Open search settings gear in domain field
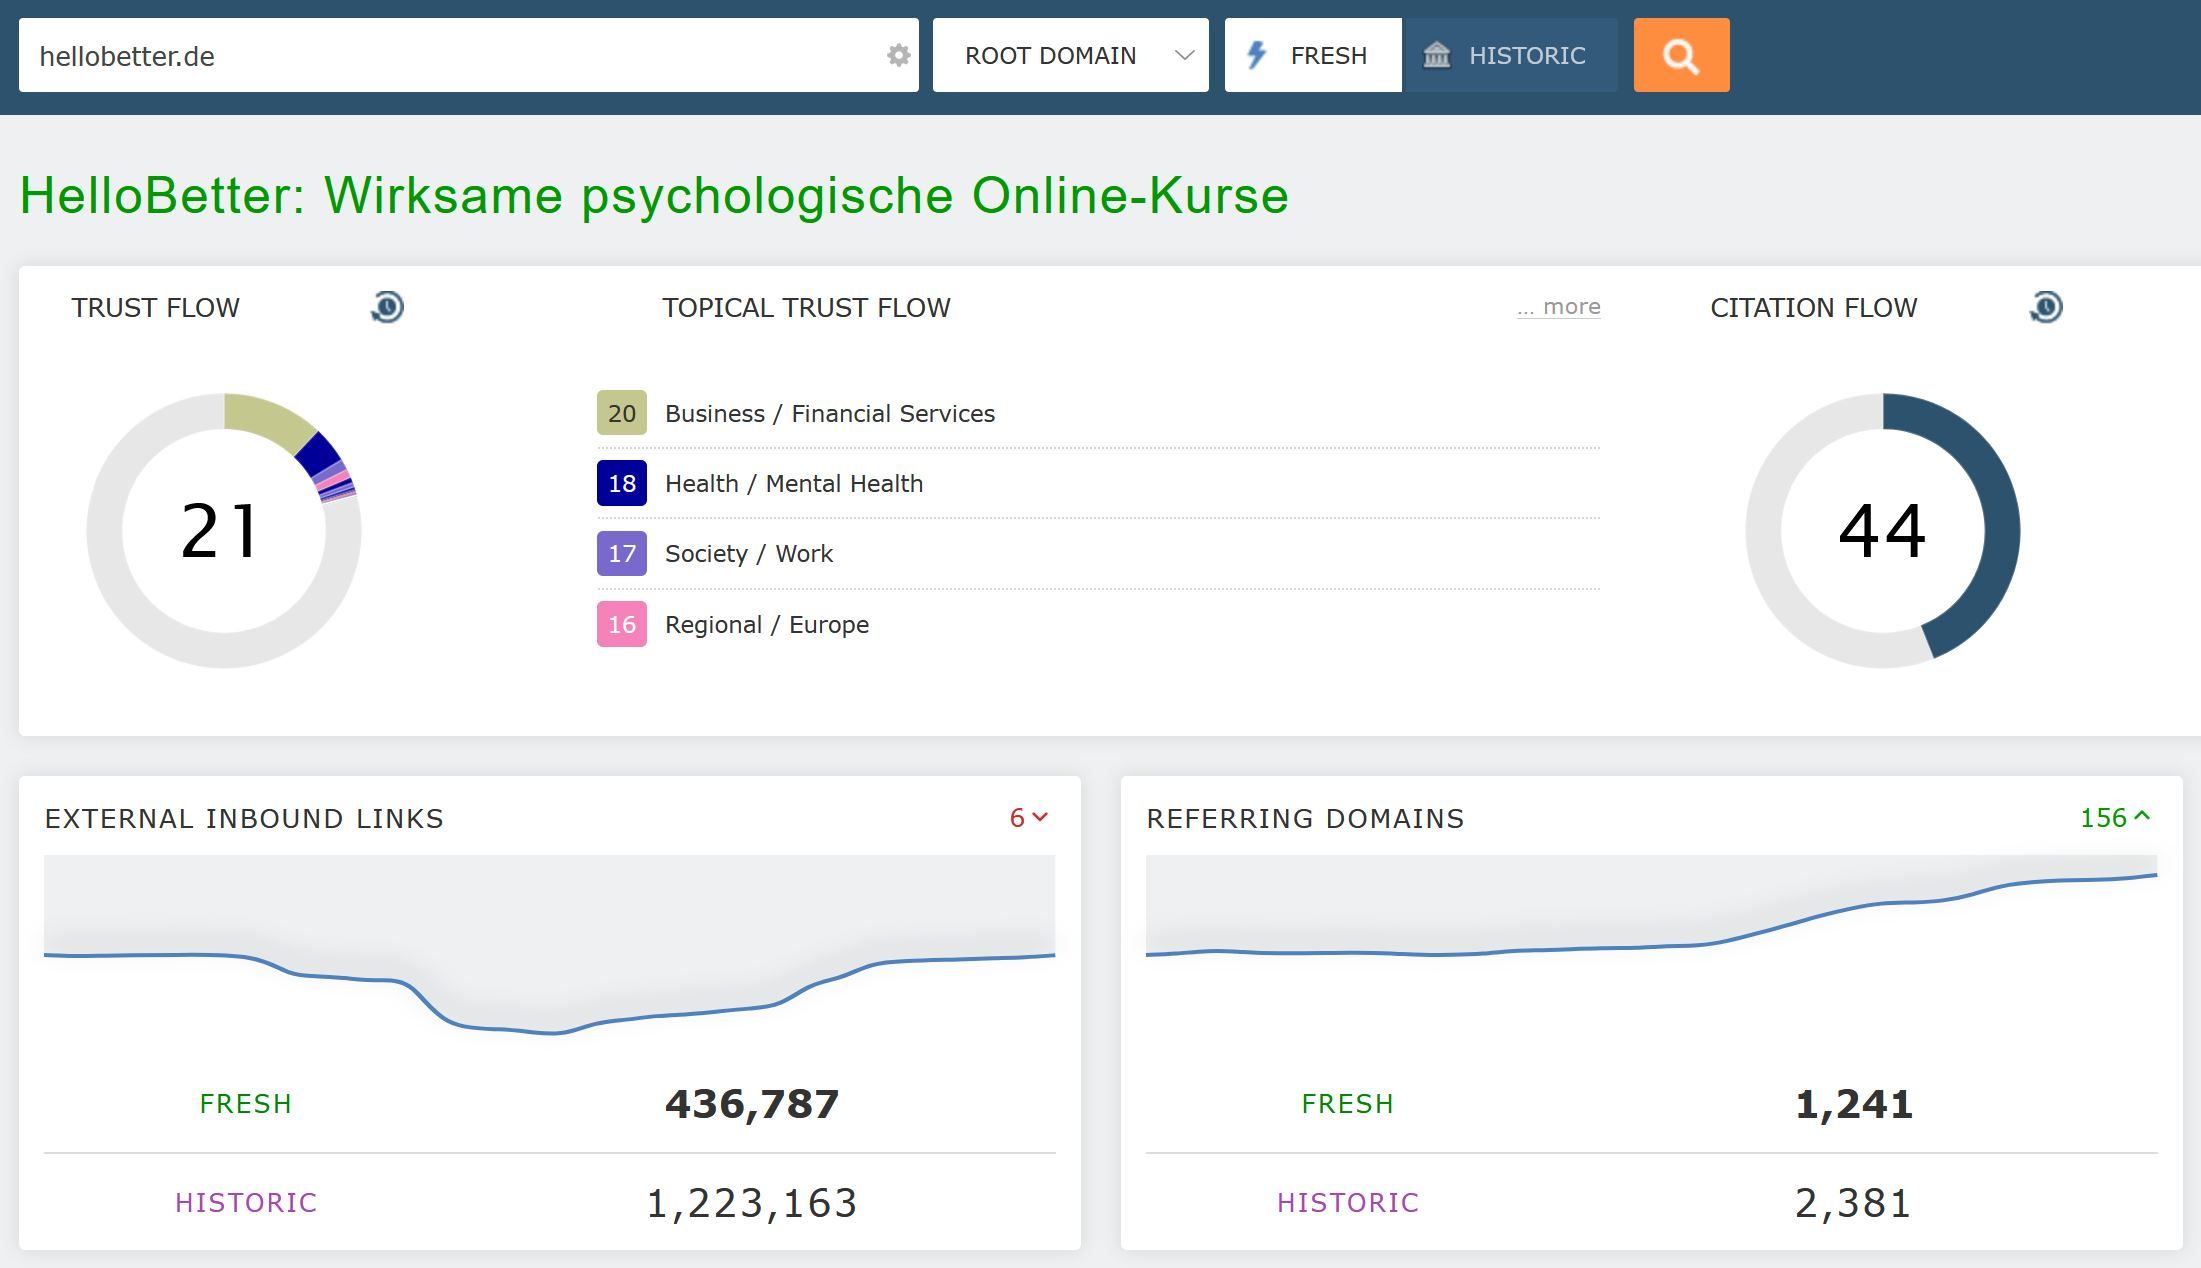Screen dimensions: 2201x1268 (x=899, y=56)
